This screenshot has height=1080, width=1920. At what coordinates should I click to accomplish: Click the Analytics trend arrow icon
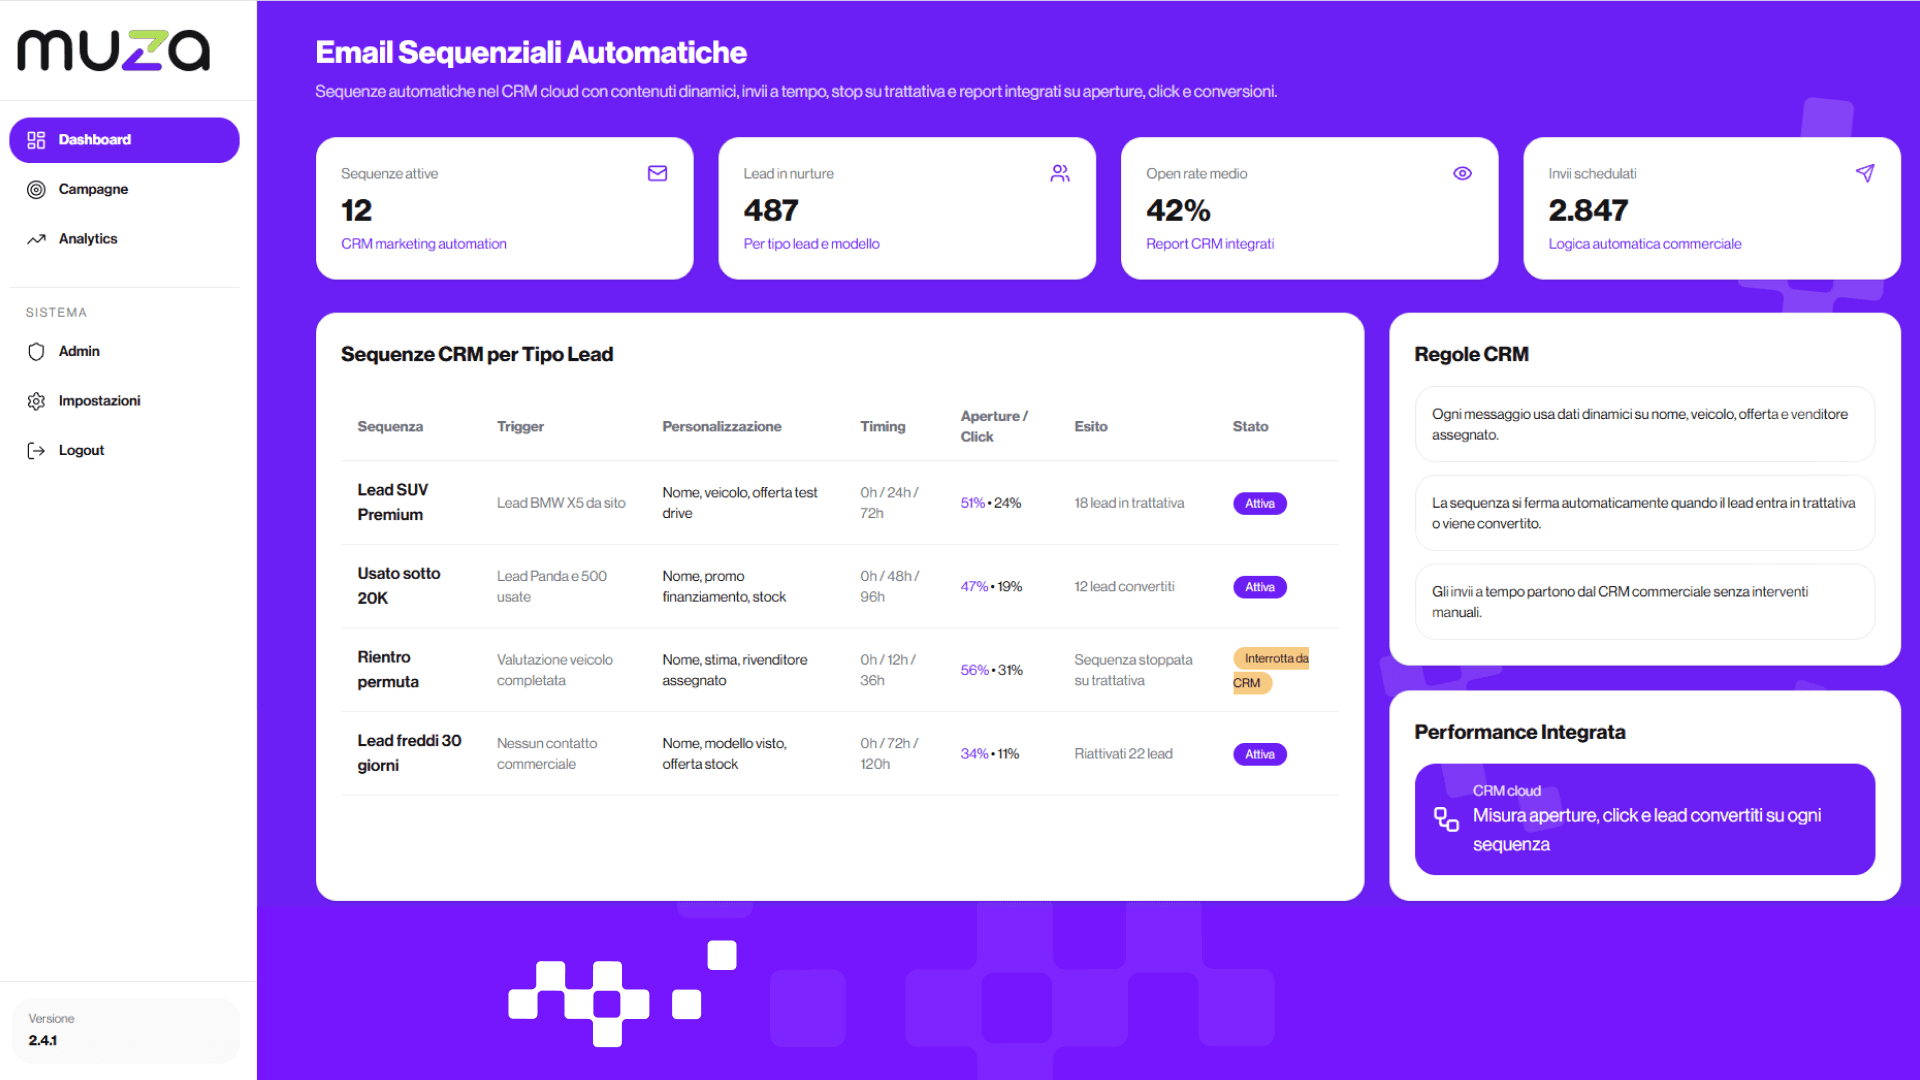click(36, 239)
